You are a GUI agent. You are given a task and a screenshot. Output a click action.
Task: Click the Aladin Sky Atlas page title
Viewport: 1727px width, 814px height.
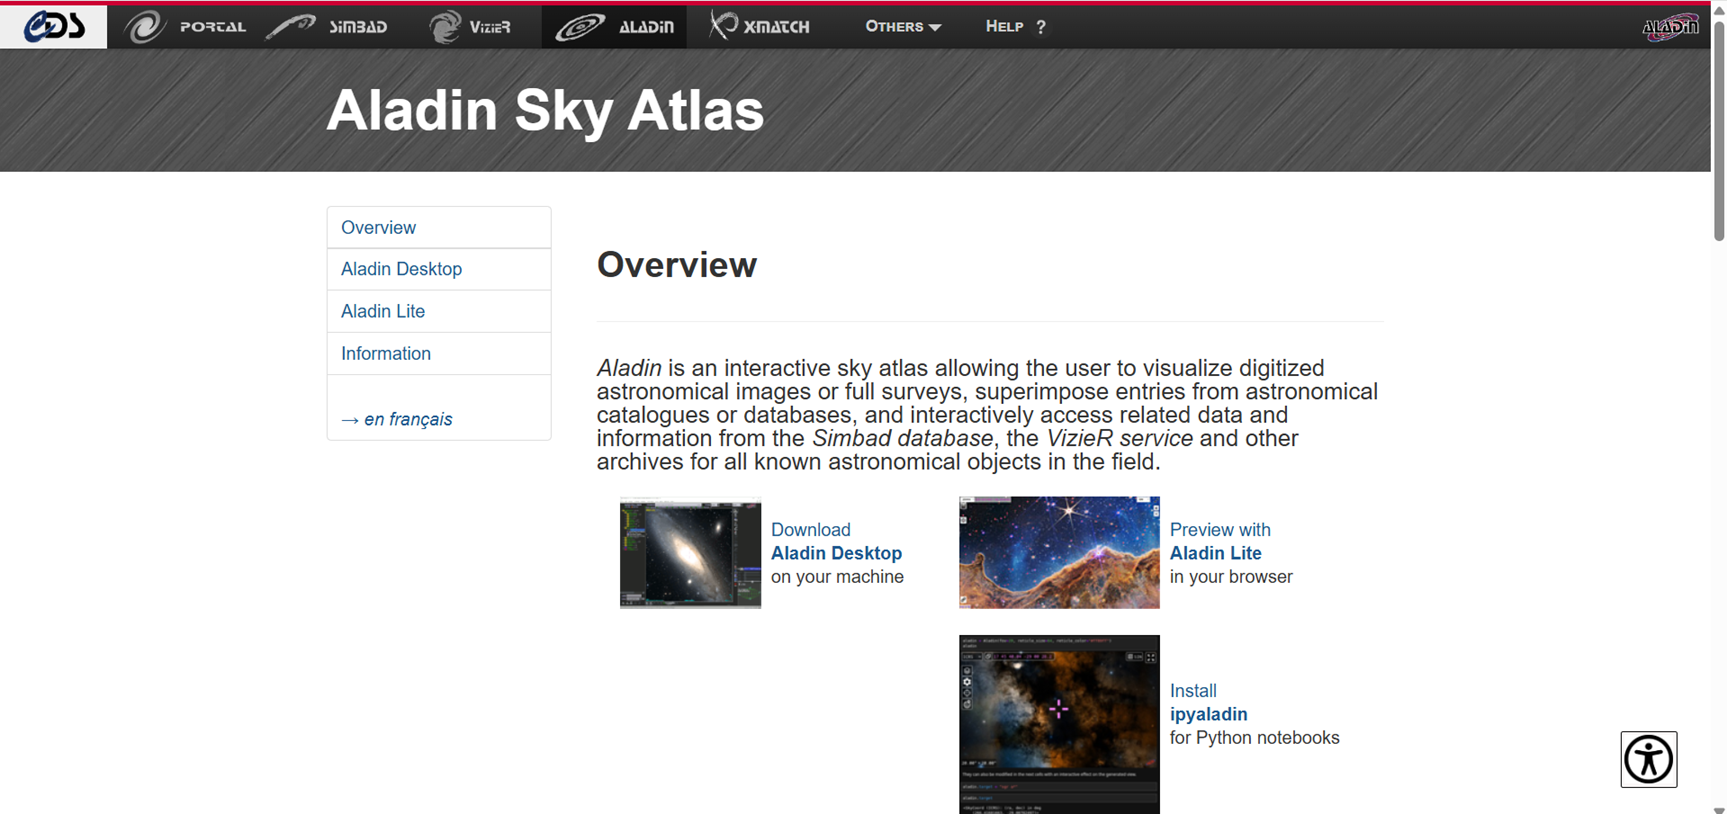pyautogui.click(x=545, y=110)
